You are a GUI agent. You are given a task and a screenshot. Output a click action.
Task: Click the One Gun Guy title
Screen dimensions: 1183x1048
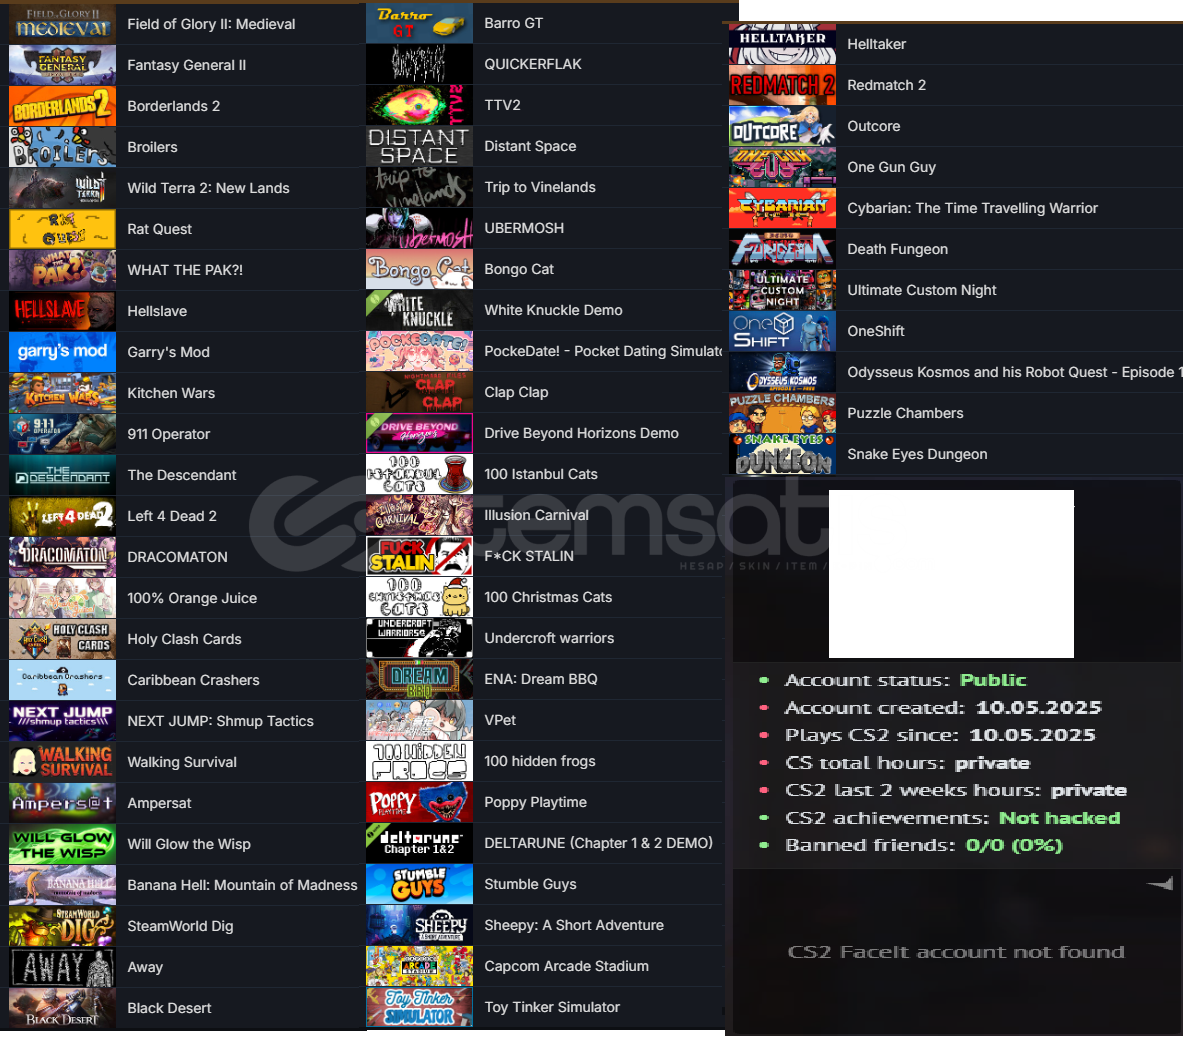point(891,167)
